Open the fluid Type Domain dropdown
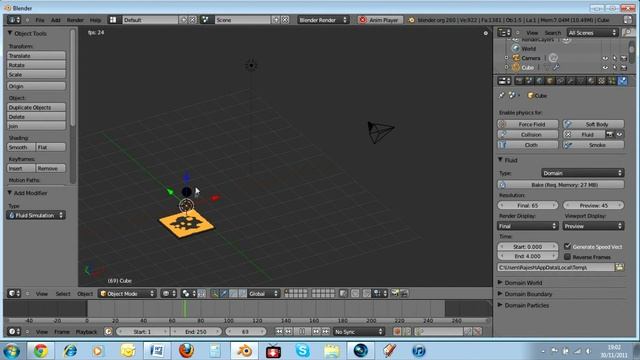The width and height of the screenshot is (640, 360). click(582, 173)
